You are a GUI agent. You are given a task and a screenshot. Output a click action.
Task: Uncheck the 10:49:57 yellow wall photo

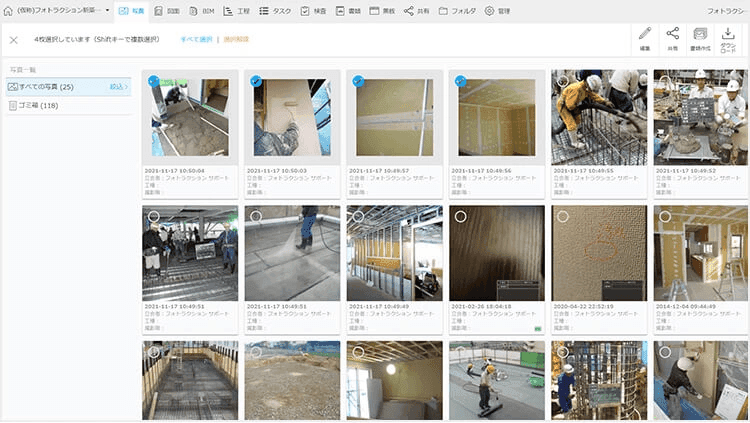(x=358, y=81)
